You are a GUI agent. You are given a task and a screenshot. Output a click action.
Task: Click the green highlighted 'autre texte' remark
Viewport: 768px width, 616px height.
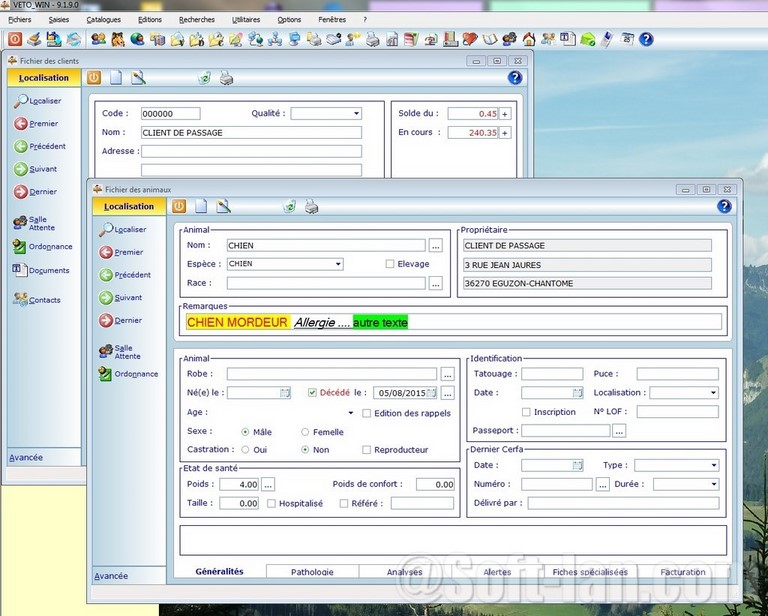pyautogui.click(x=380, y=322)
